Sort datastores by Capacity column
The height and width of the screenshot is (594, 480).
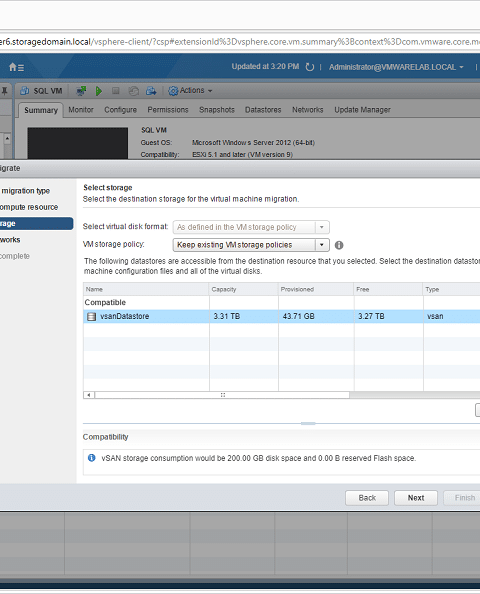[x=244, y=289]
